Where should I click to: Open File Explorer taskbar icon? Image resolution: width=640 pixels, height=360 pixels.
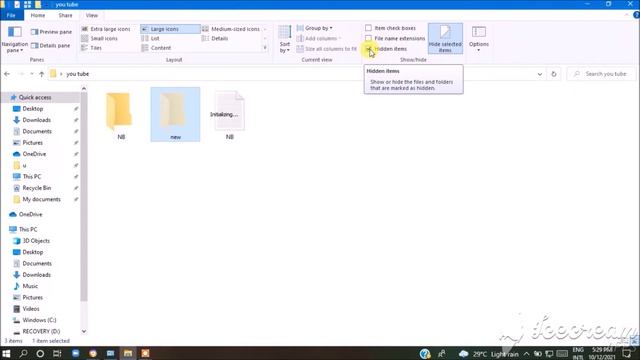pyautogui.click(x=128, y=353)
